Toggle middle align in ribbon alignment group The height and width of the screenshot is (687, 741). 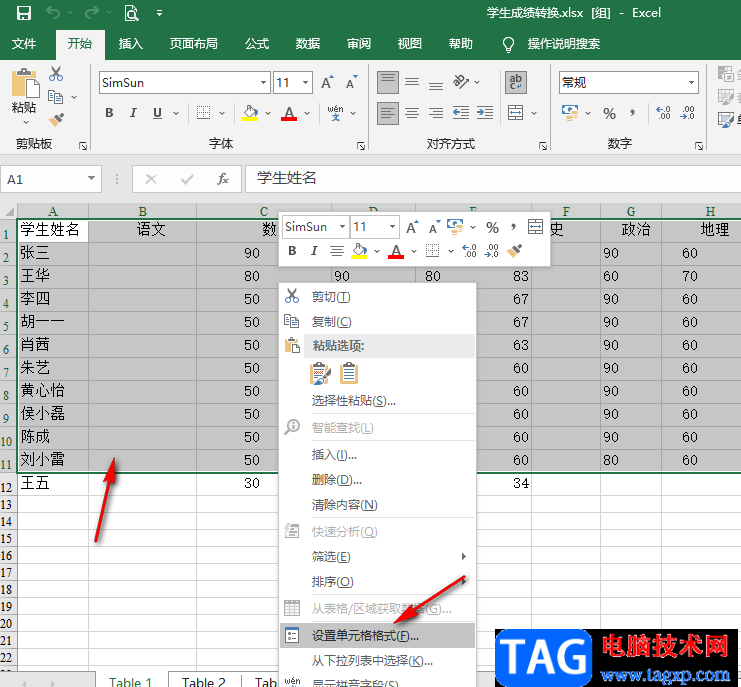click(412, 82)
